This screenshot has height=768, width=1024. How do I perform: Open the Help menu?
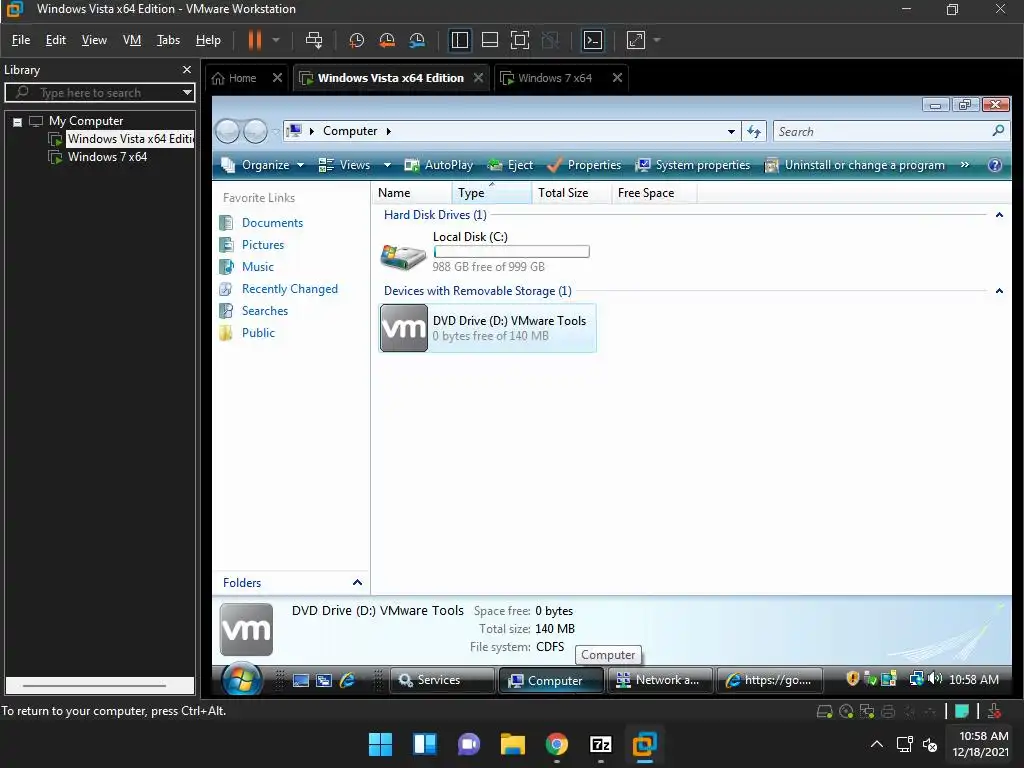208,40
